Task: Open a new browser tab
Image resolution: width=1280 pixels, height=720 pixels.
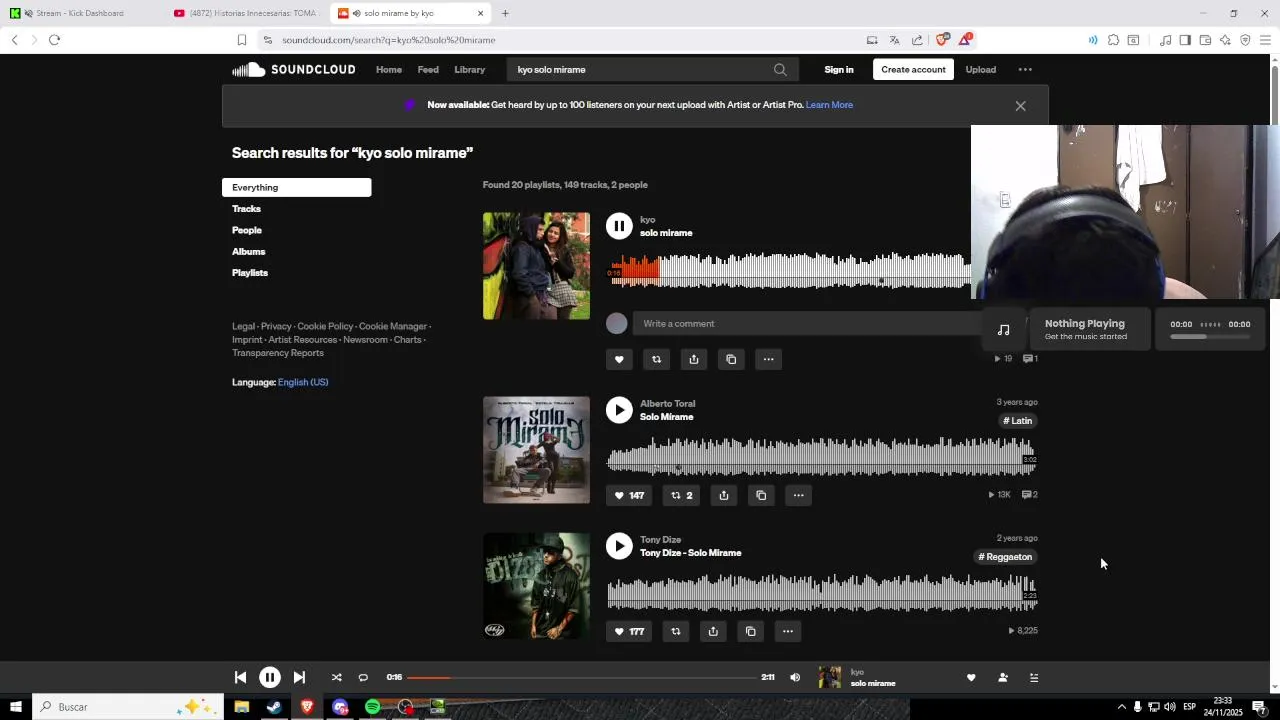Action: [505, 13]
